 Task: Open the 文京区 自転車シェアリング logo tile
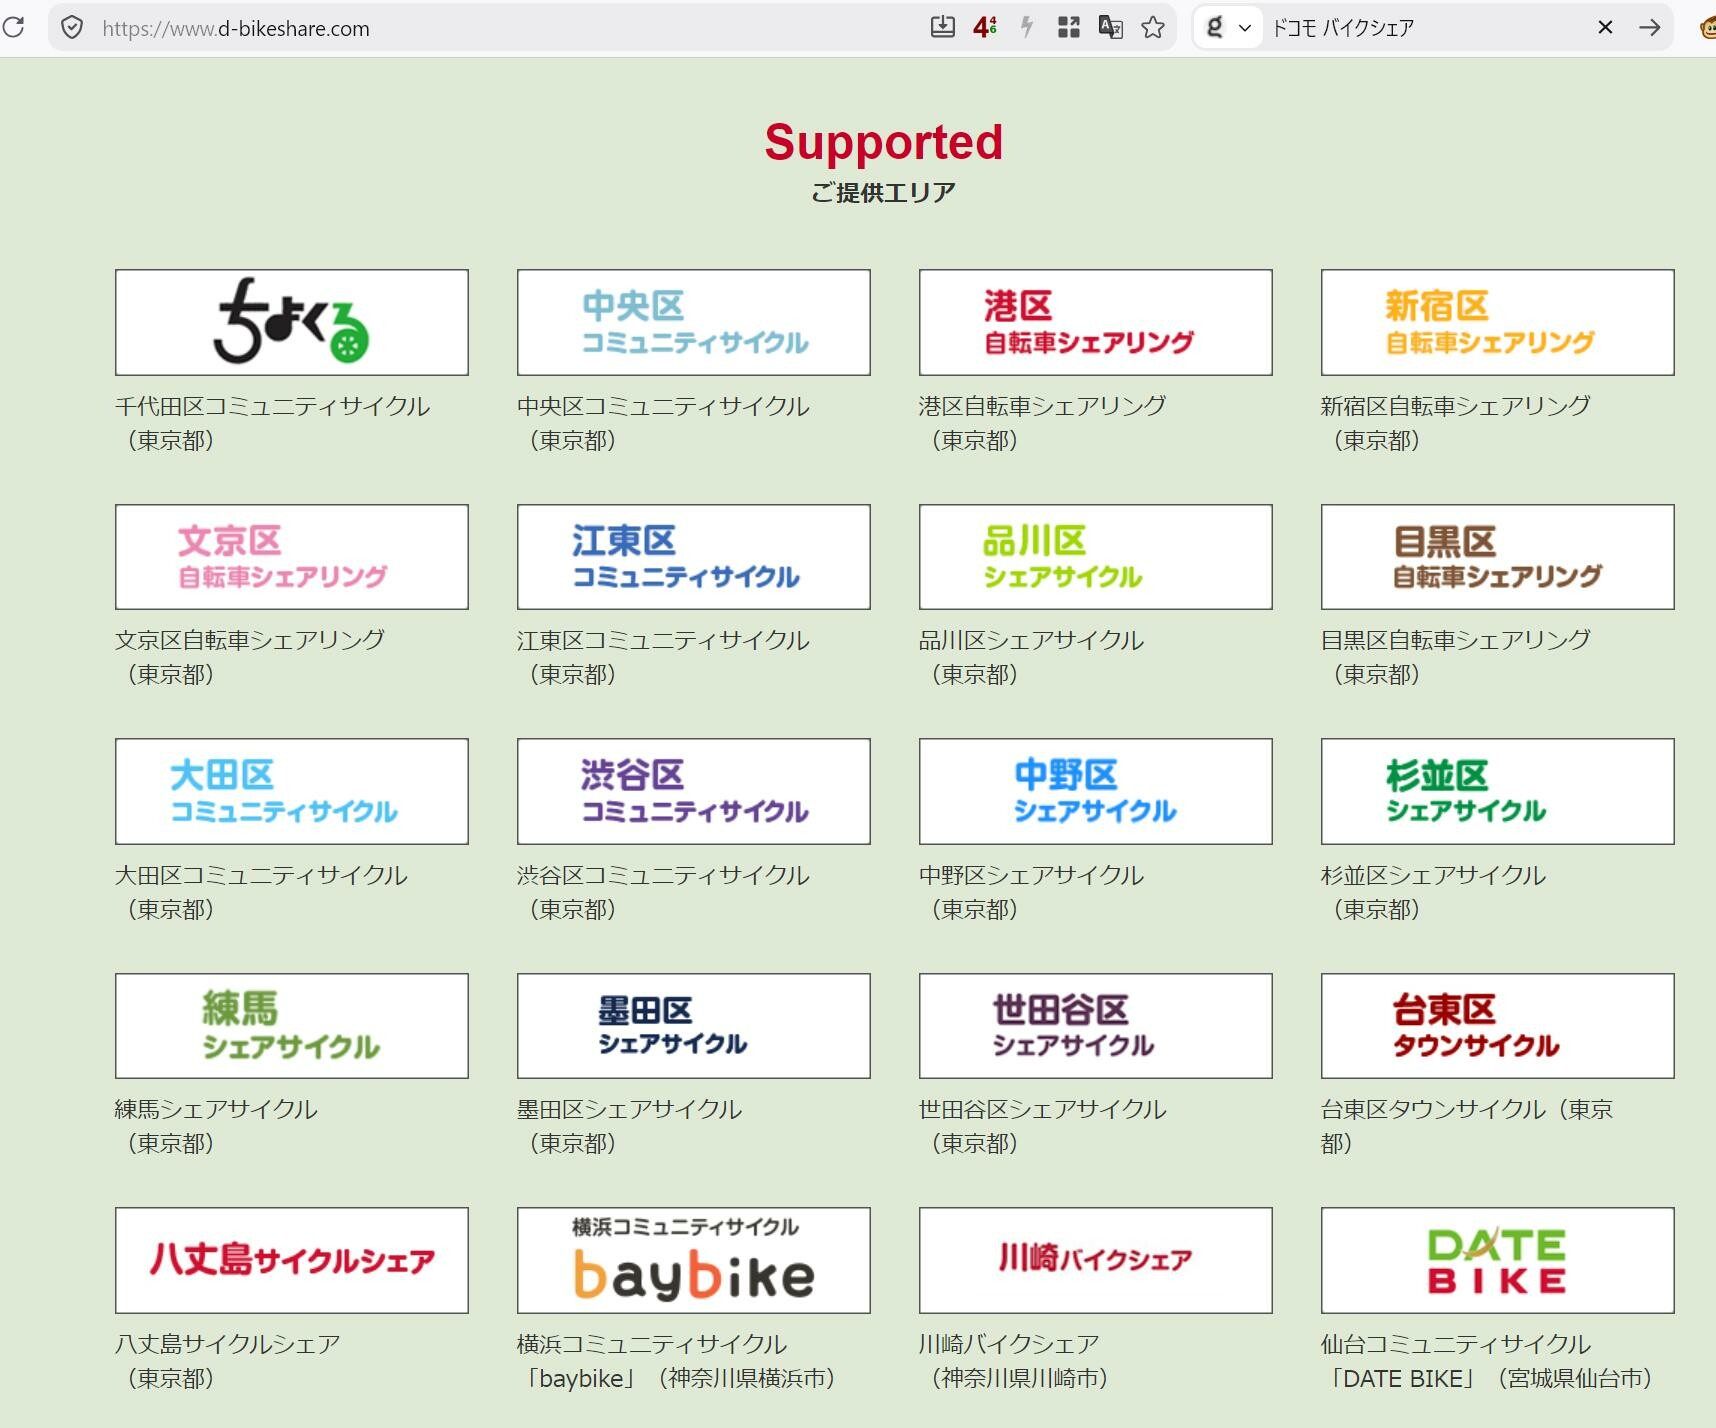pos(292,557)
